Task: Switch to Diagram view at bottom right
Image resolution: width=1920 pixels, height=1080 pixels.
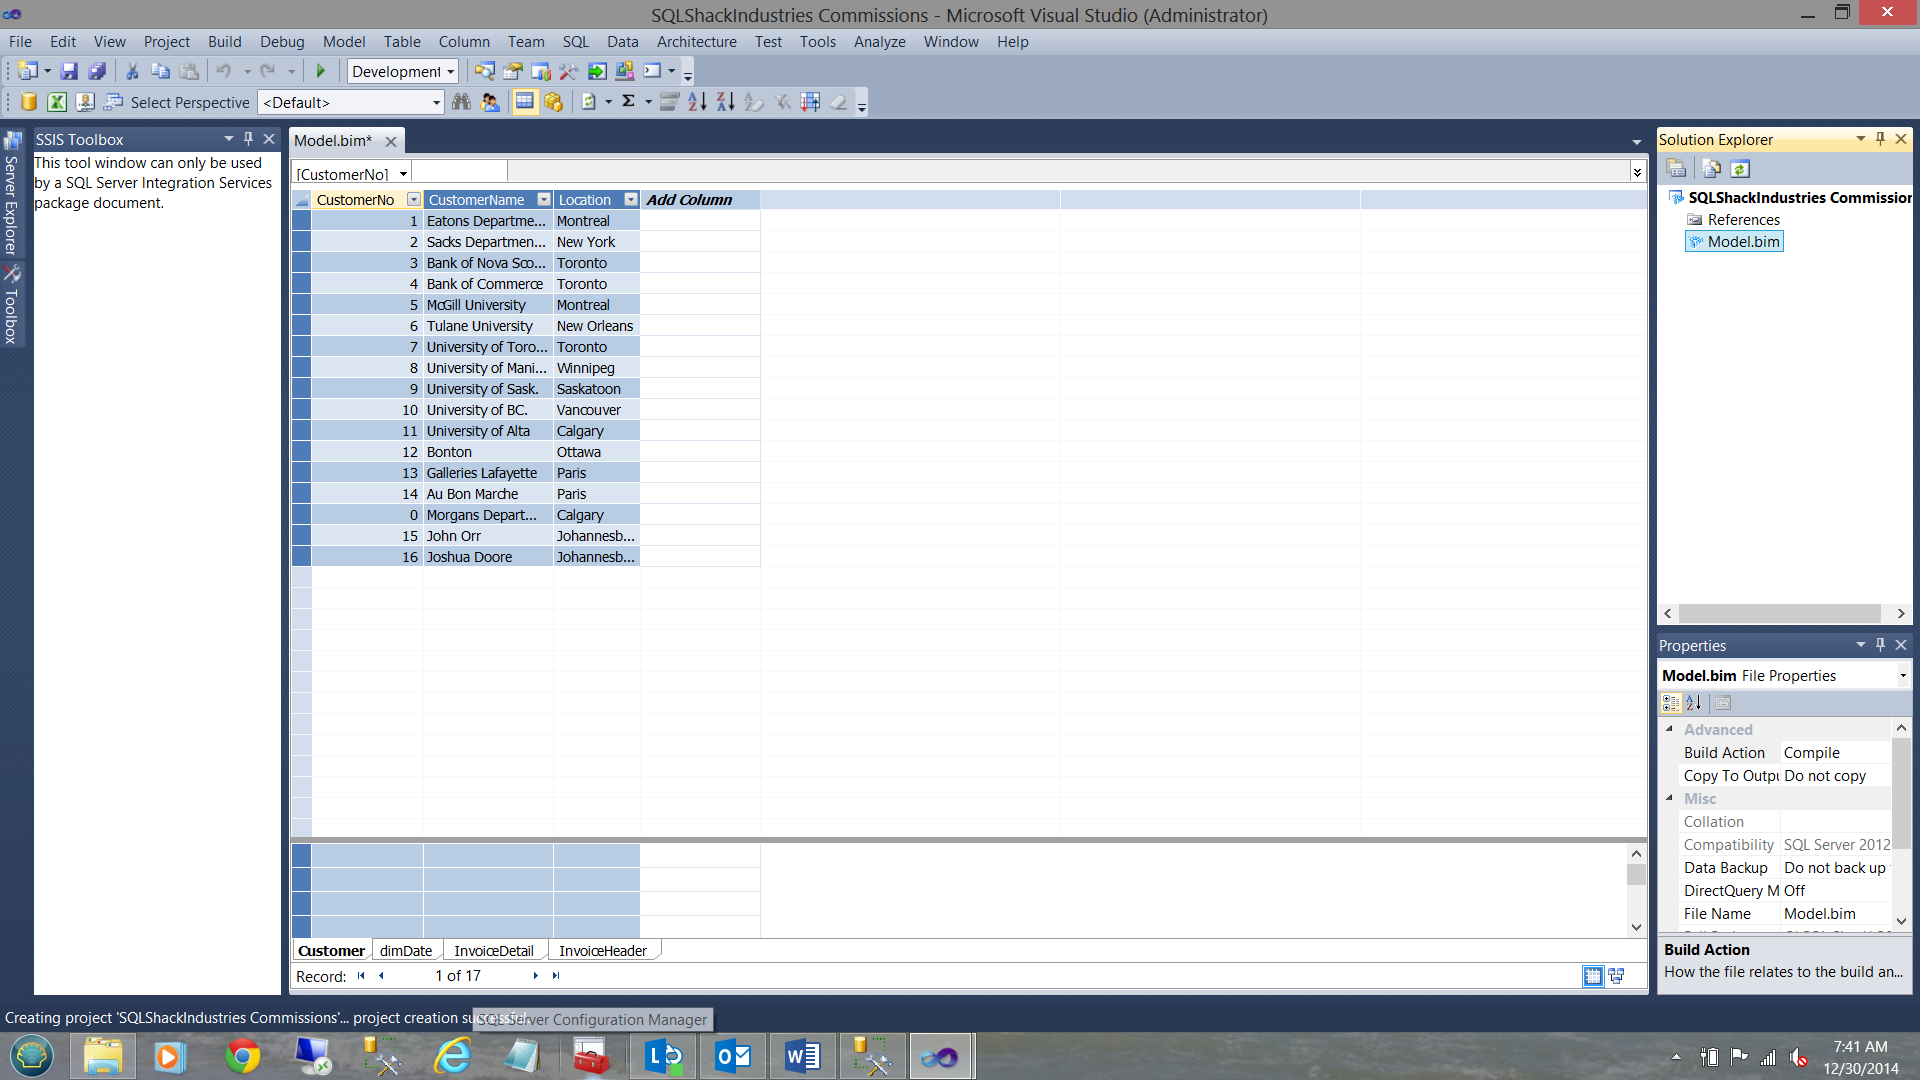Action: [1616, 976]
